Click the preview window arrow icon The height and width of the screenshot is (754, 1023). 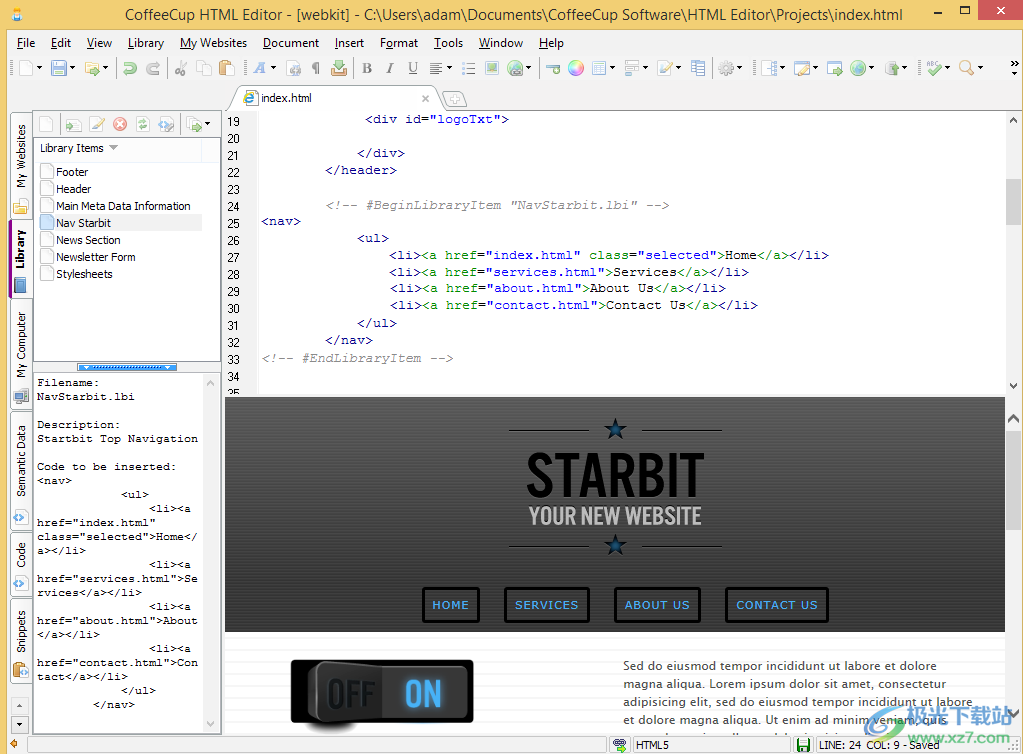click(834, 68)
